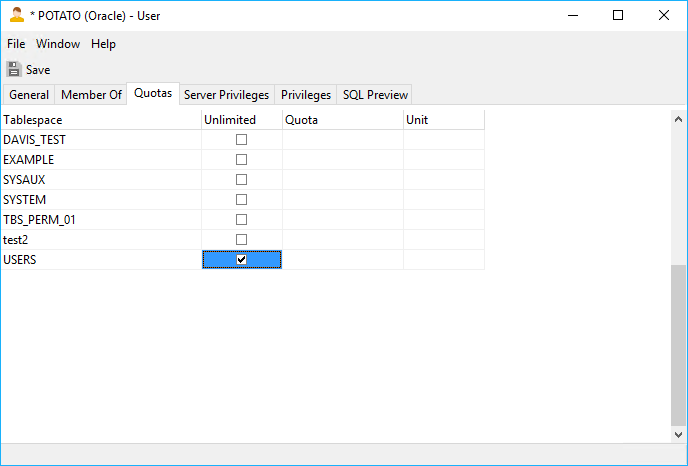Viewport: 688px width, 466px height.
Task: Switch to the General tab
Action: tap(29, 95)
